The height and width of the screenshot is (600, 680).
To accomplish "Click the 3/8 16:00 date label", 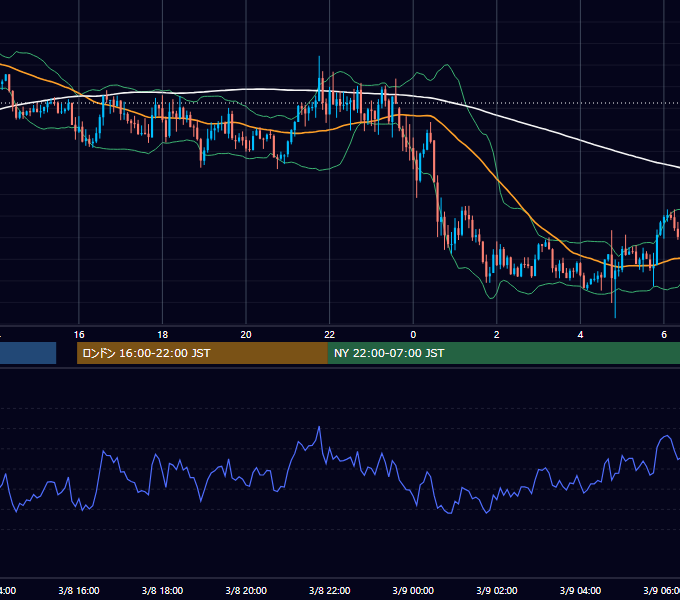I will [79, 590].
